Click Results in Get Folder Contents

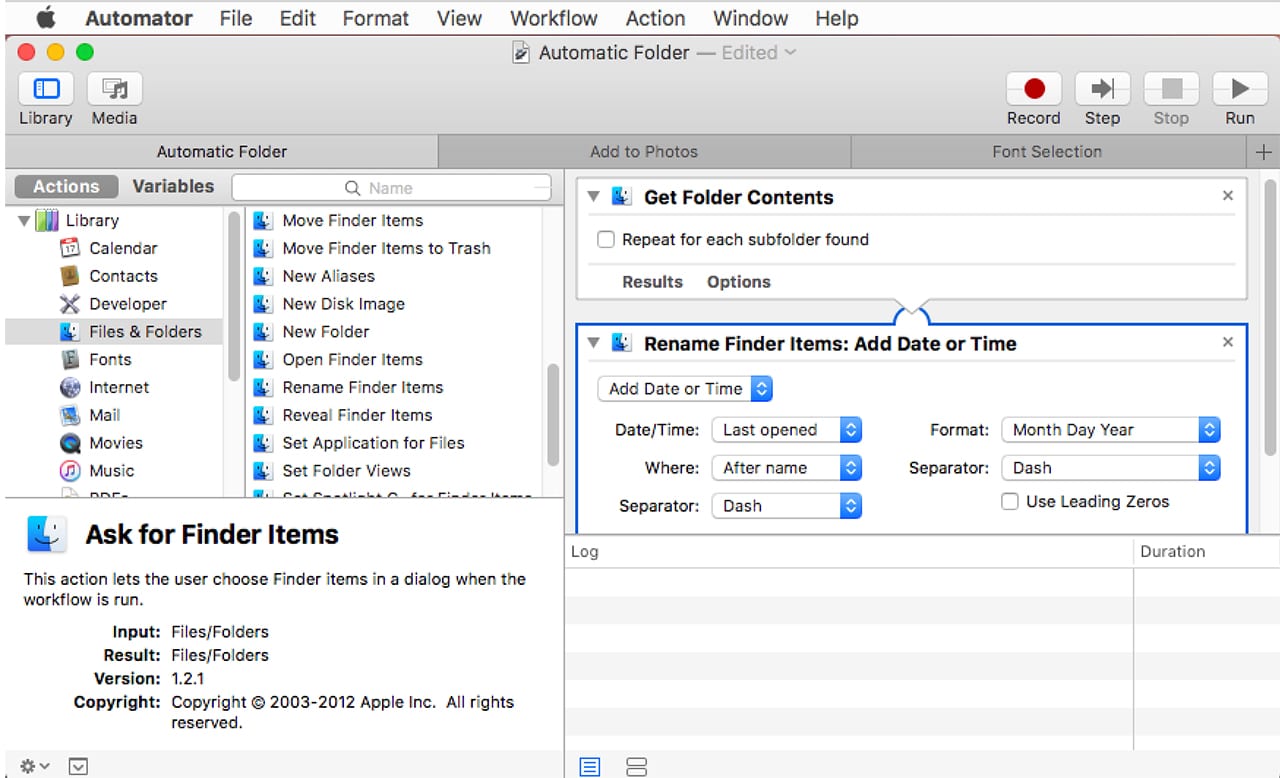(x=652, y=282)
